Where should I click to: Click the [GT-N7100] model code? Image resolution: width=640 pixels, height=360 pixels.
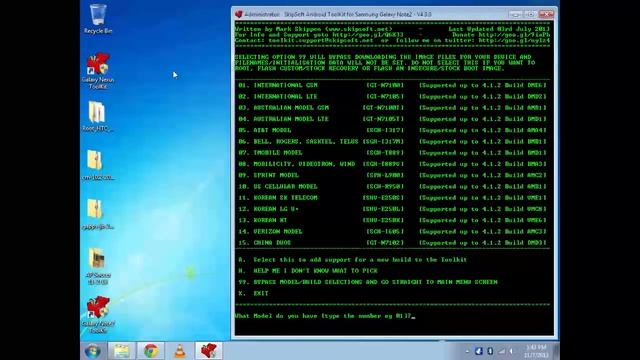point(385,85)
